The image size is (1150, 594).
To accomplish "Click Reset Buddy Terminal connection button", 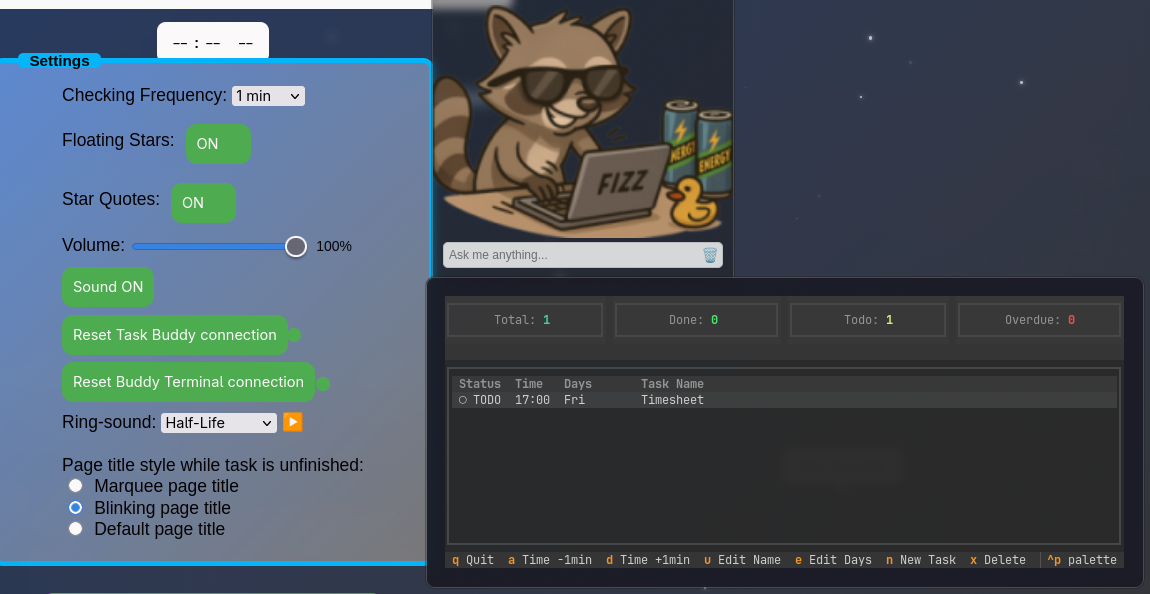I will point(188,382).
